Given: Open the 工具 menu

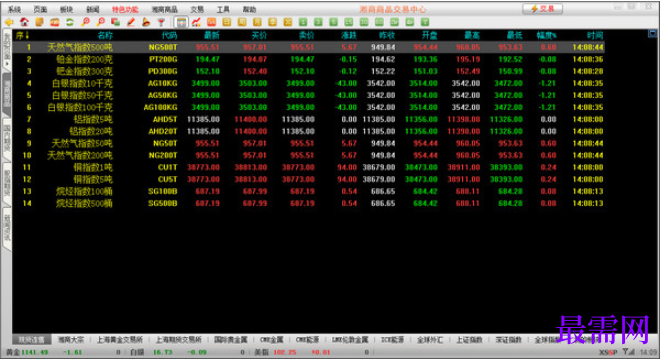Looking at the screenshot, I should 223,9.
